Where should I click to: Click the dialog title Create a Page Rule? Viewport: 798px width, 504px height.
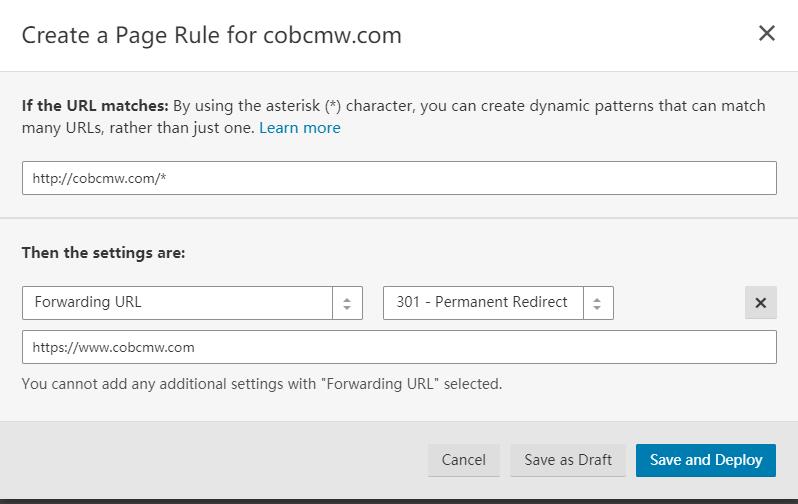(x=138, y=35)
